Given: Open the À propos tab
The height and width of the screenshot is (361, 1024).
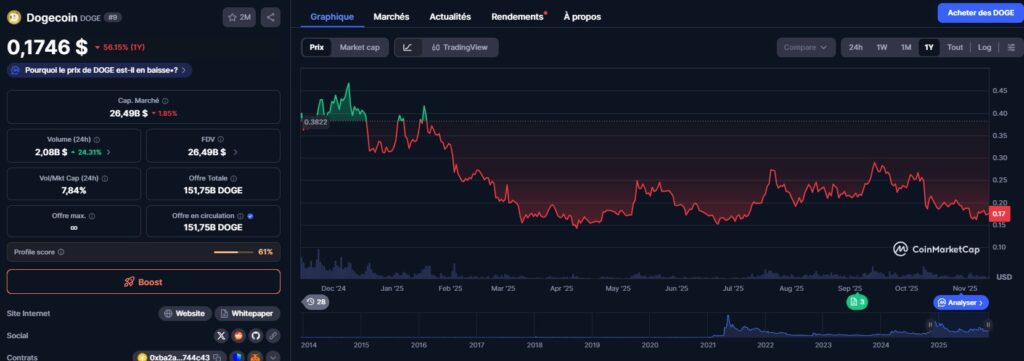Looking at the screenshot, I should coord(582,16).
